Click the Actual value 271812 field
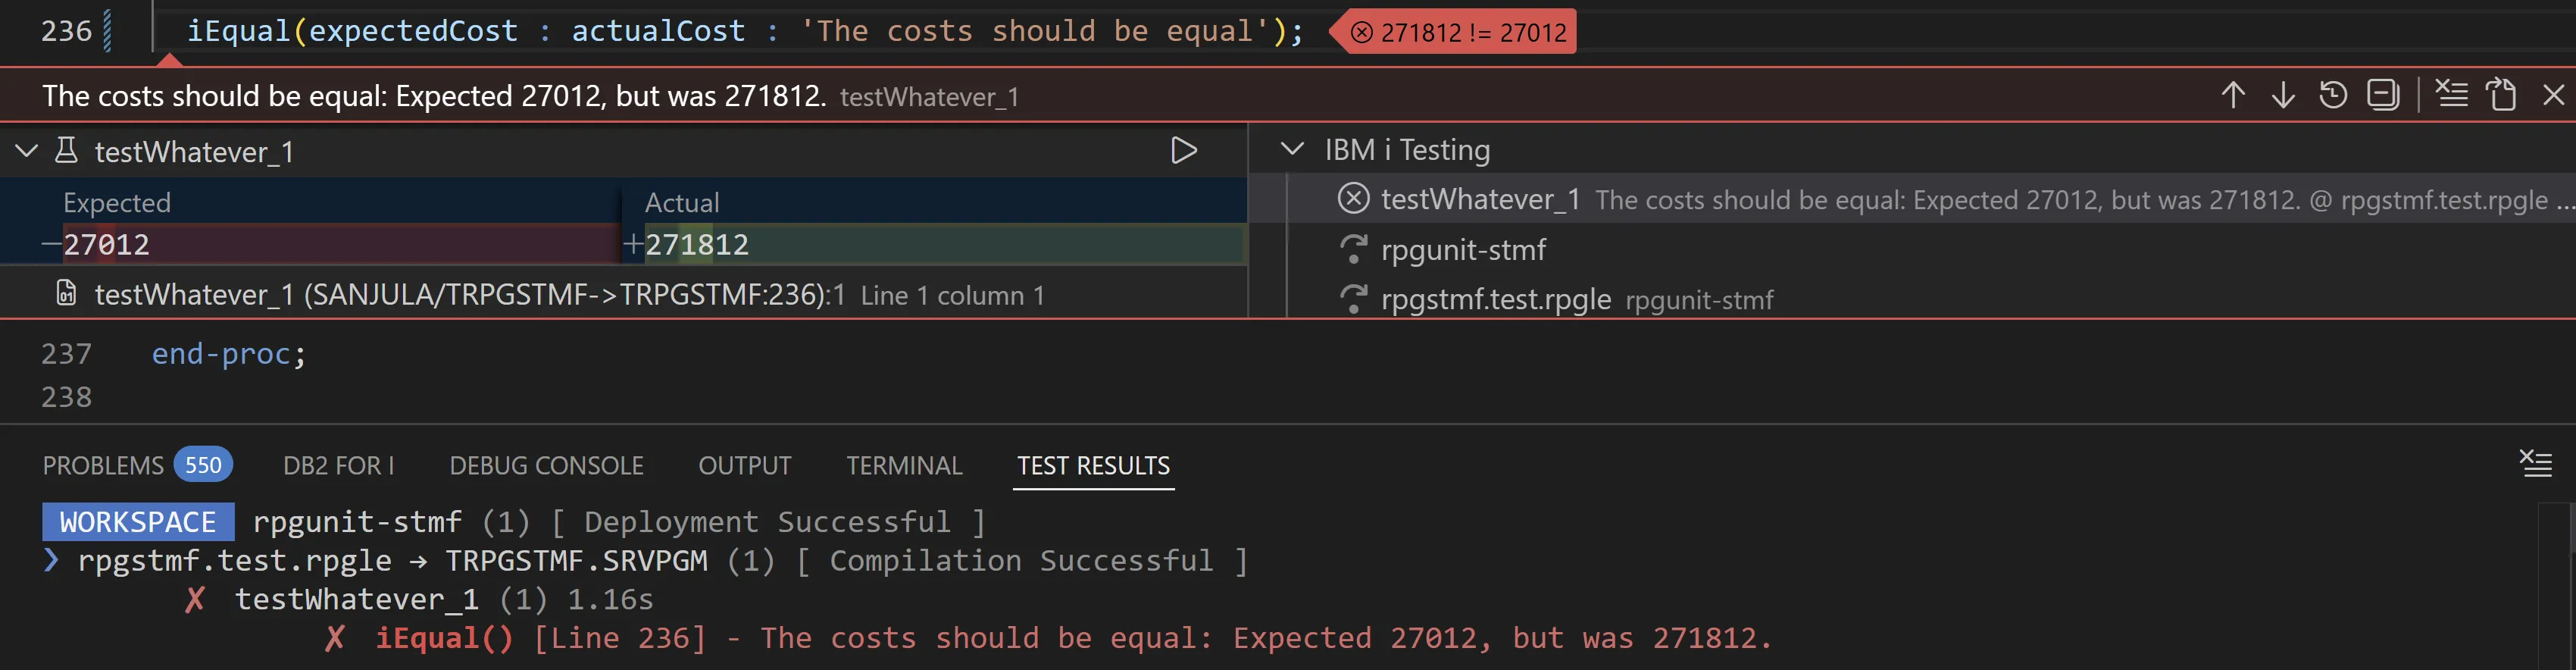This screenshot has height=670, width=2576. click(697, 245)
